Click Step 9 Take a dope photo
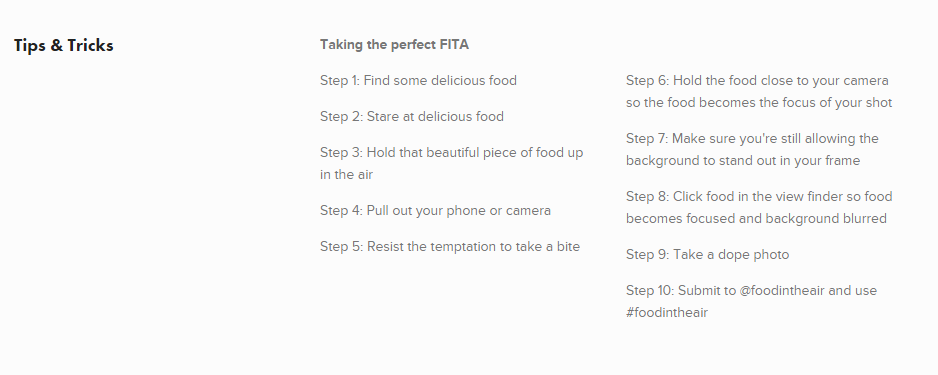Screen dimensions: 938x375 coord(707,255)
